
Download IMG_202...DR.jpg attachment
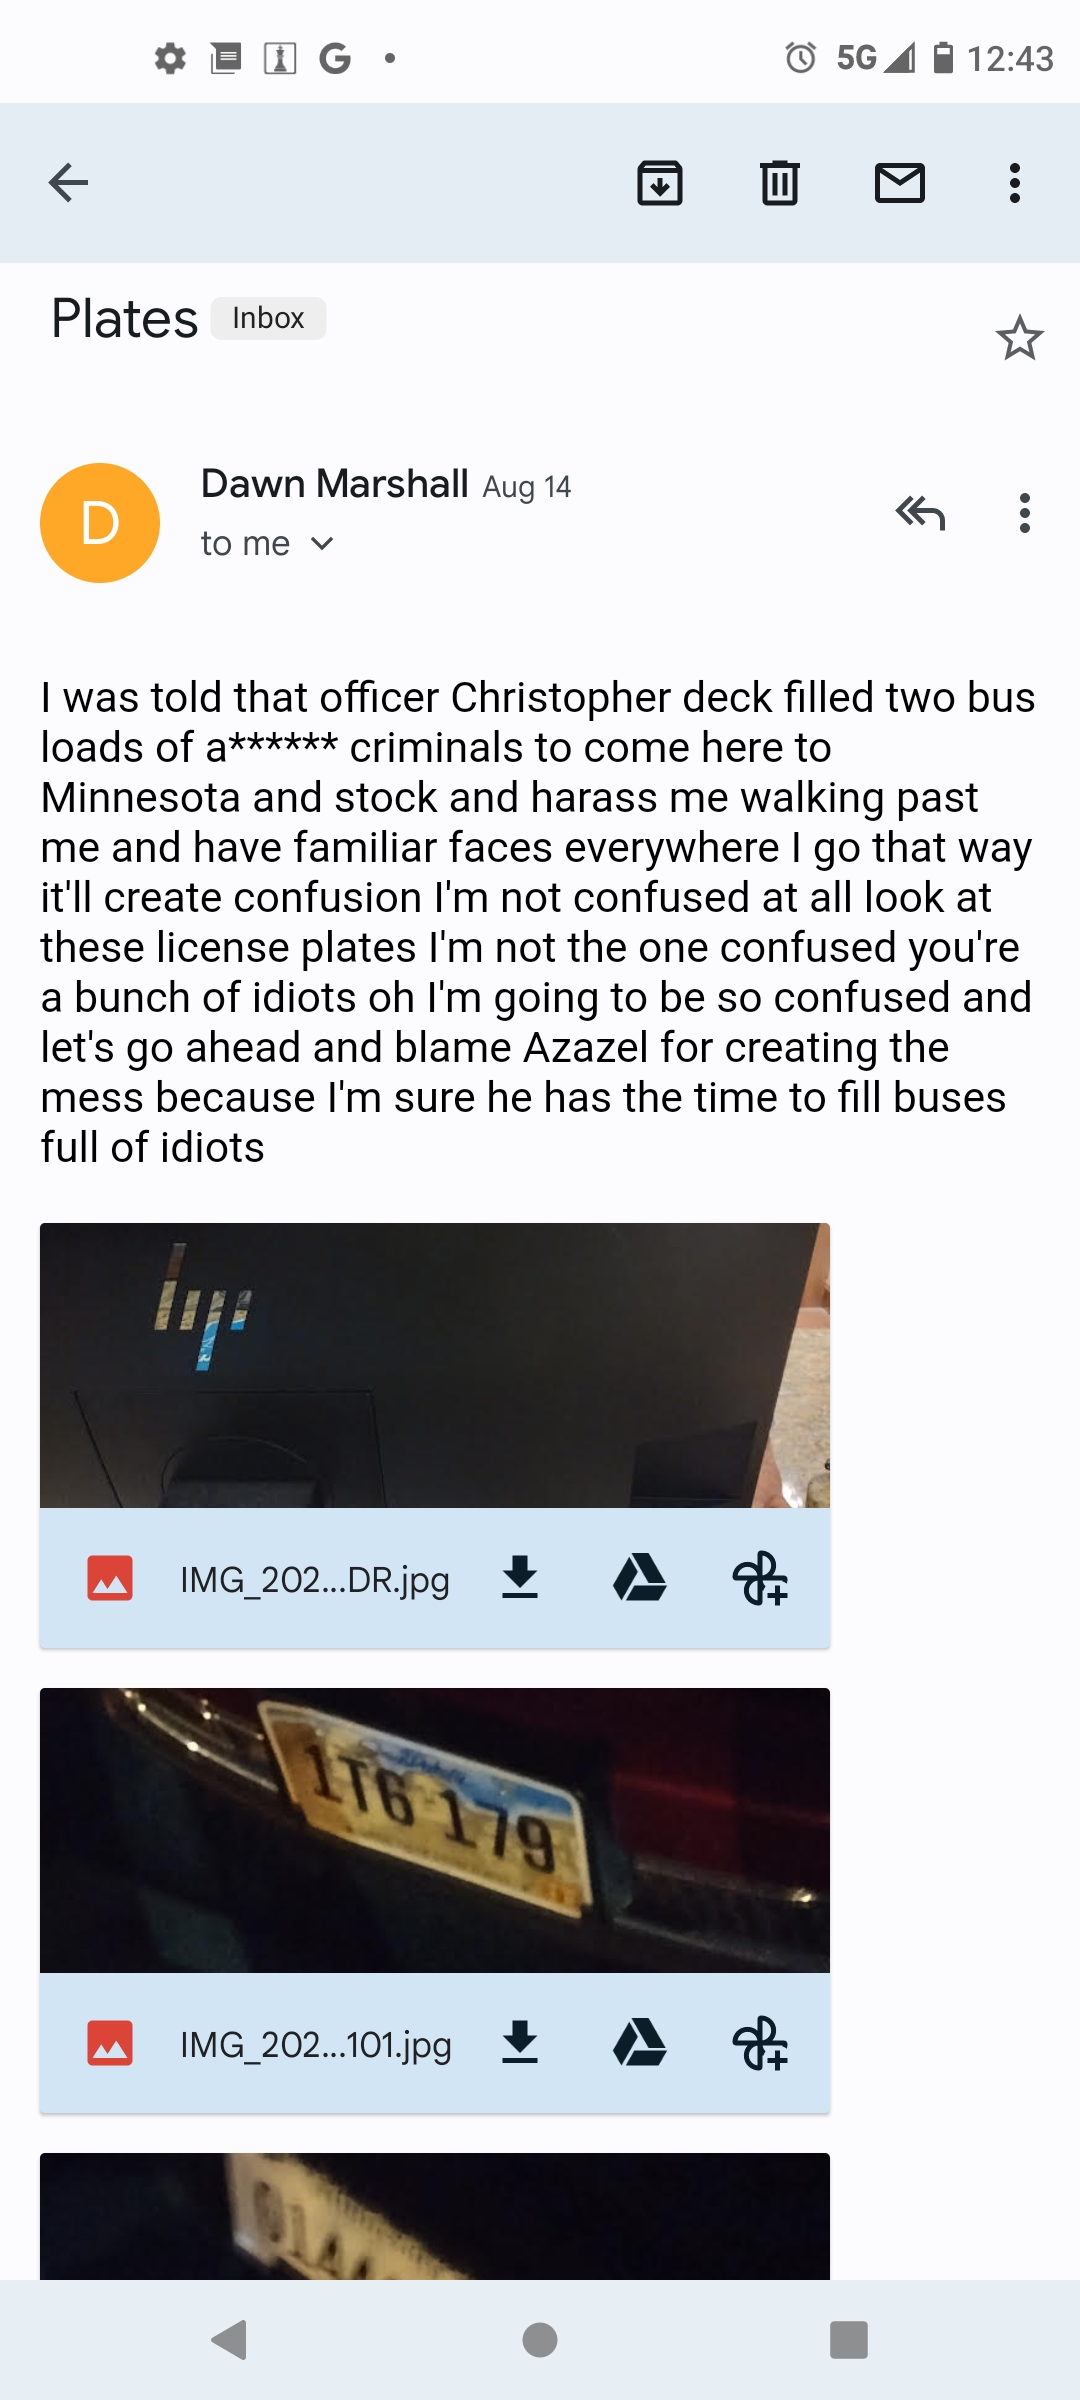520,1578
